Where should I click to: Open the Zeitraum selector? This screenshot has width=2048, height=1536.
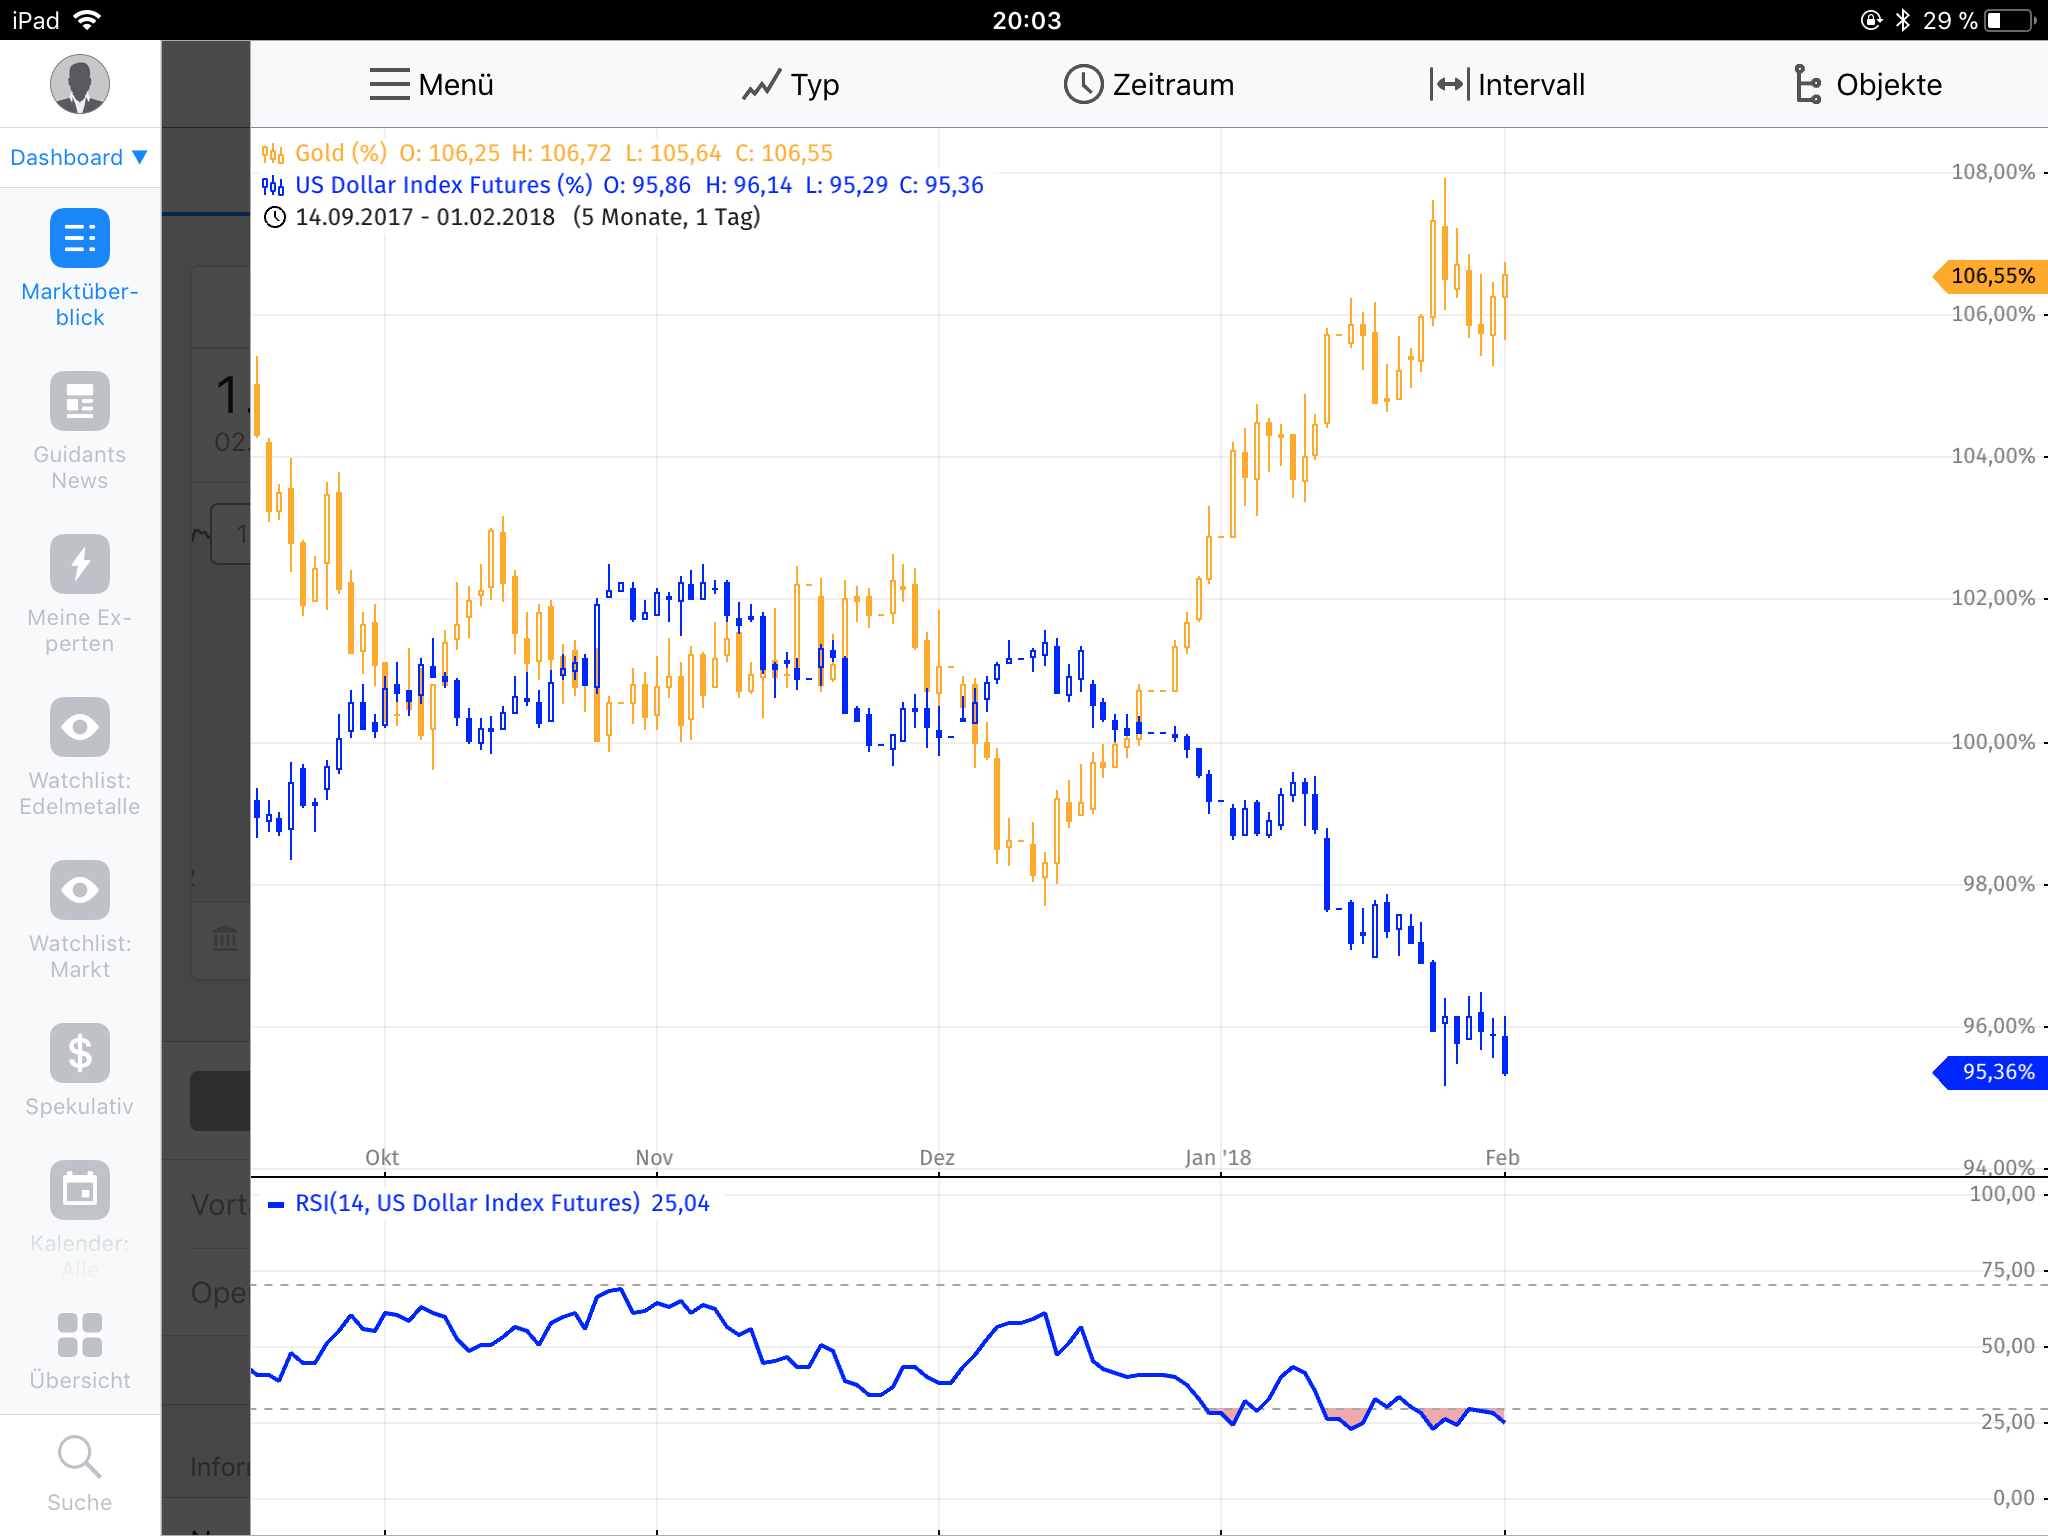click(1148, 84)
